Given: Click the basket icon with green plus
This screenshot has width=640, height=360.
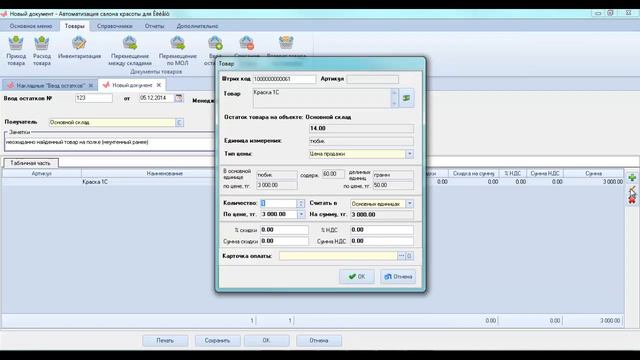Looking at the screenshot, I should coord(215,43).
